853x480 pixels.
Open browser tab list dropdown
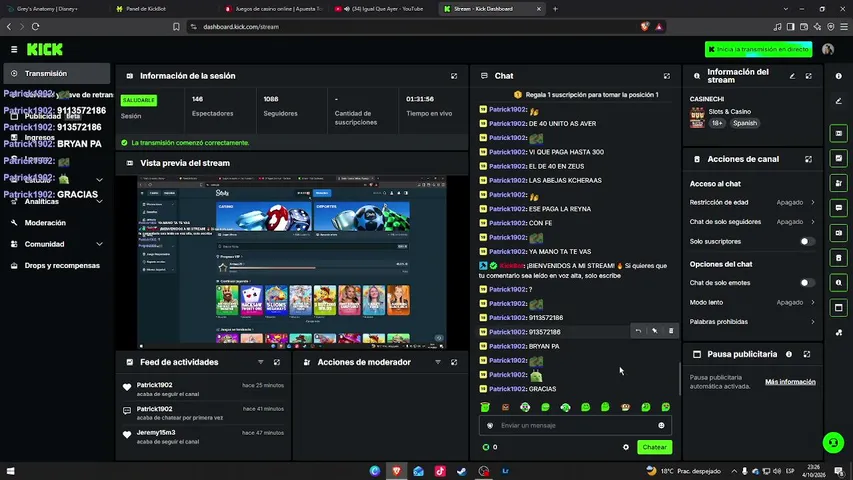click(x=786, y=9)
